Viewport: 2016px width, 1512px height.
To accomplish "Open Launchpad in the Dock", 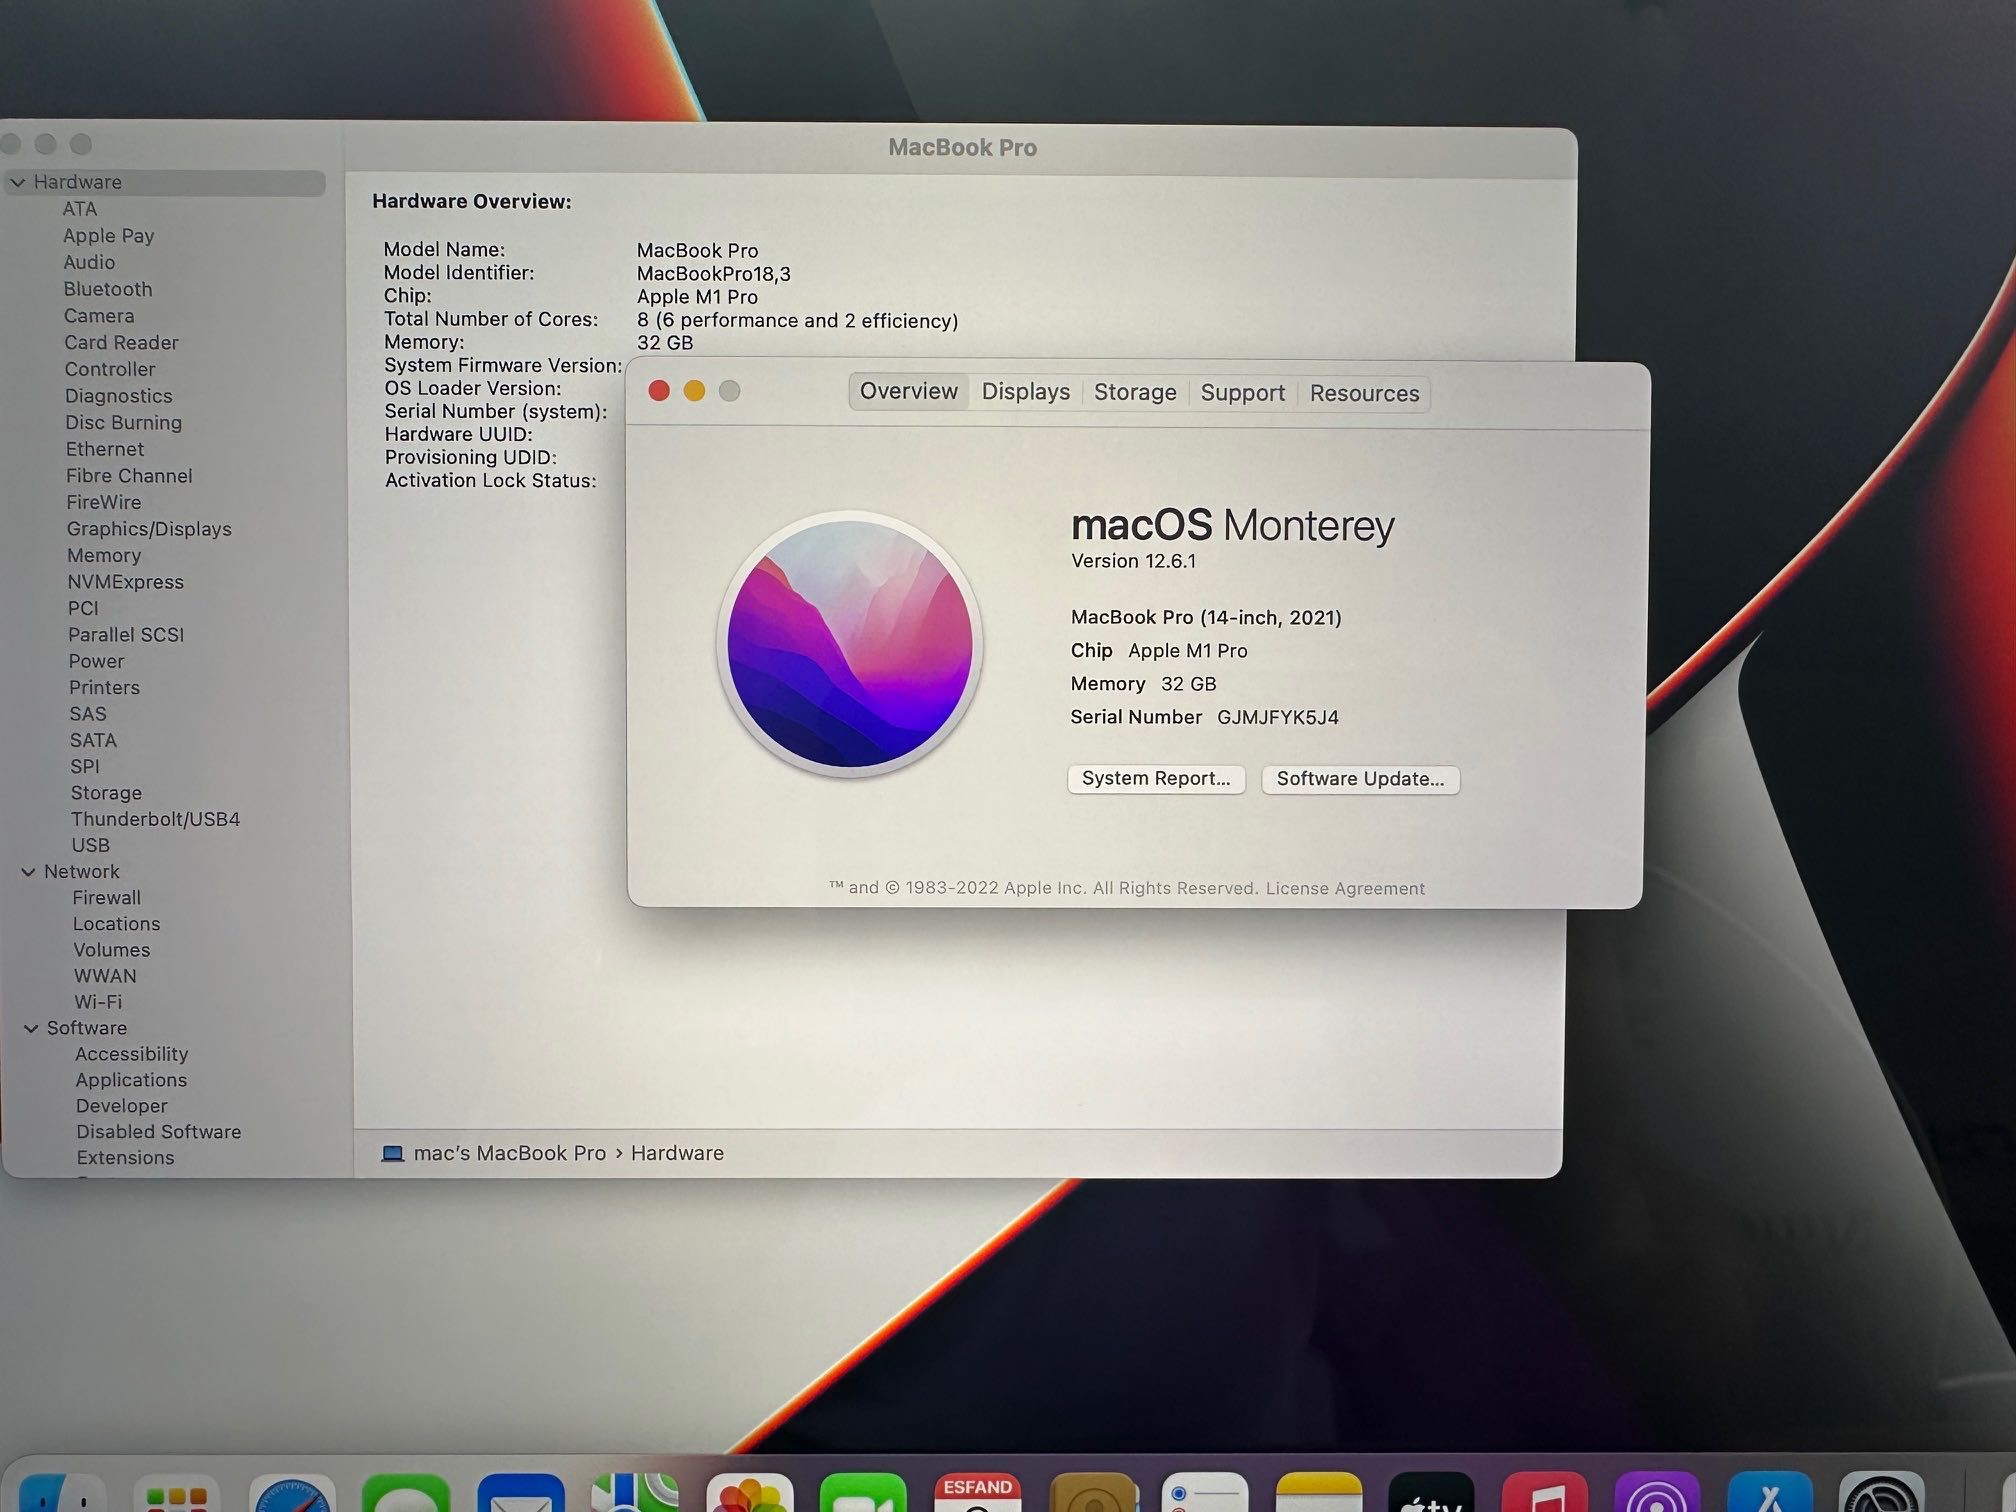I will [177, 1494].
